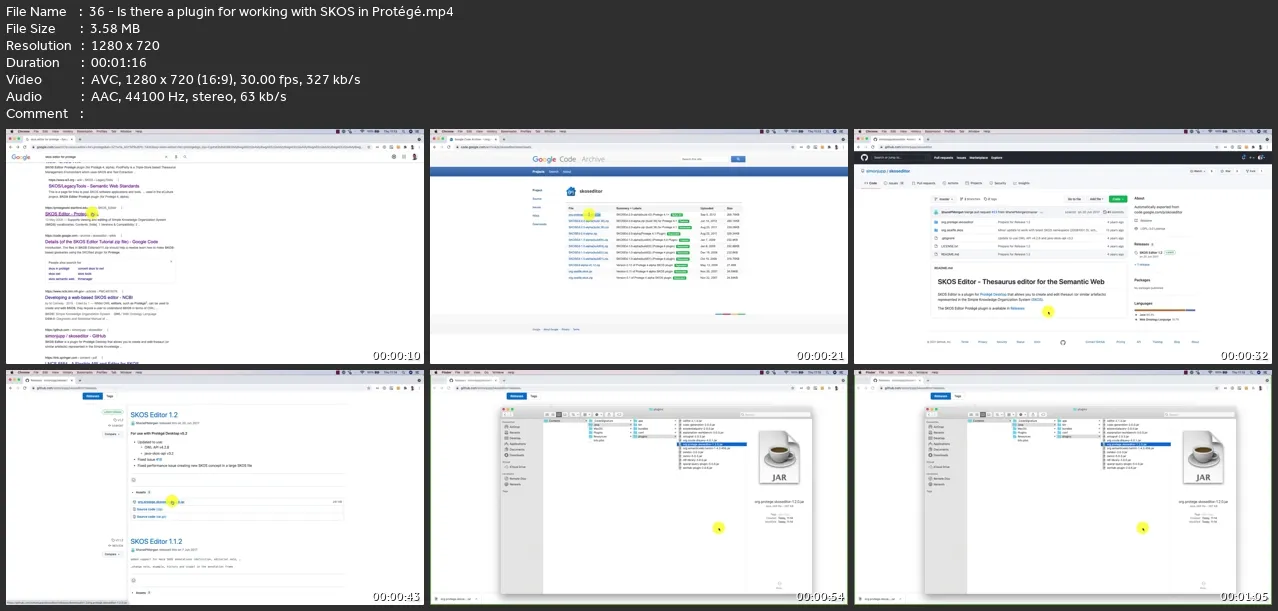Open 'Source' in the Google Code Archive sidebar

(x=536, y=199)
